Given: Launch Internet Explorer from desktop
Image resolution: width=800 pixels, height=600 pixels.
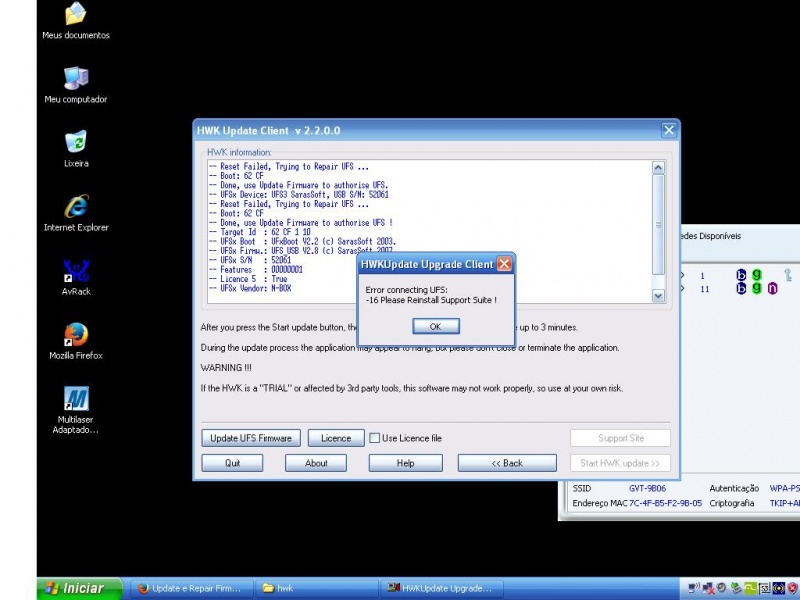Looking at the screenshot, I should pyautogui.click(x=76, y=213).
